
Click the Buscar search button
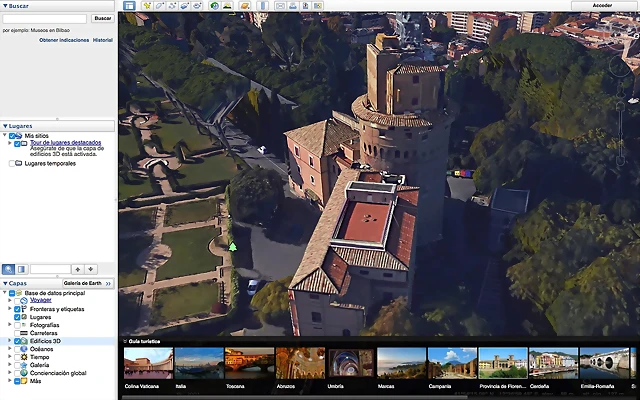102,18
